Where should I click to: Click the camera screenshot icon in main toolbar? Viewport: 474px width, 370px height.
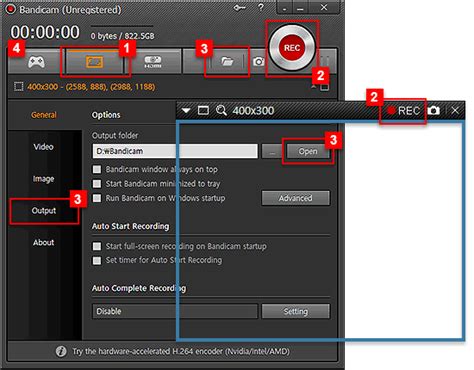[x=258, y=62]
